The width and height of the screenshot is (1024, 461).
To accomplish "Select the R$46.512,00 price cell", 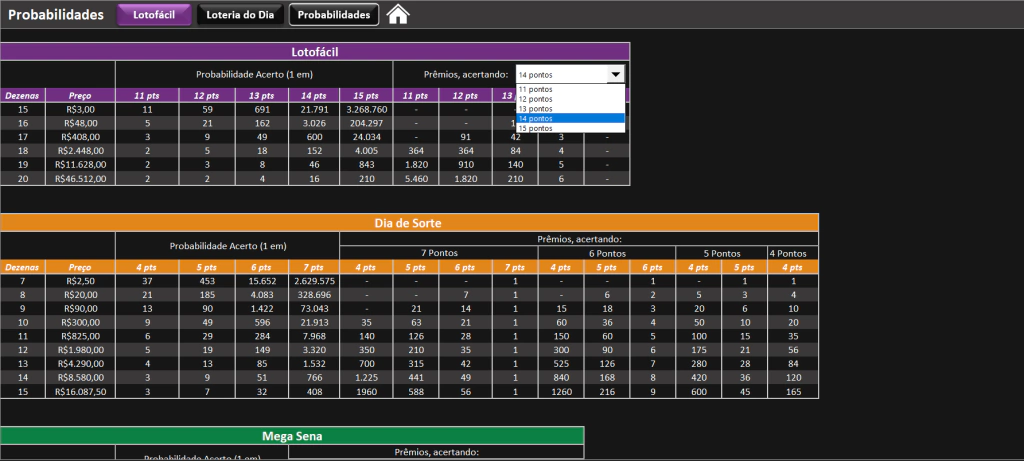I will pyautogui.click(x=80, y=178).
